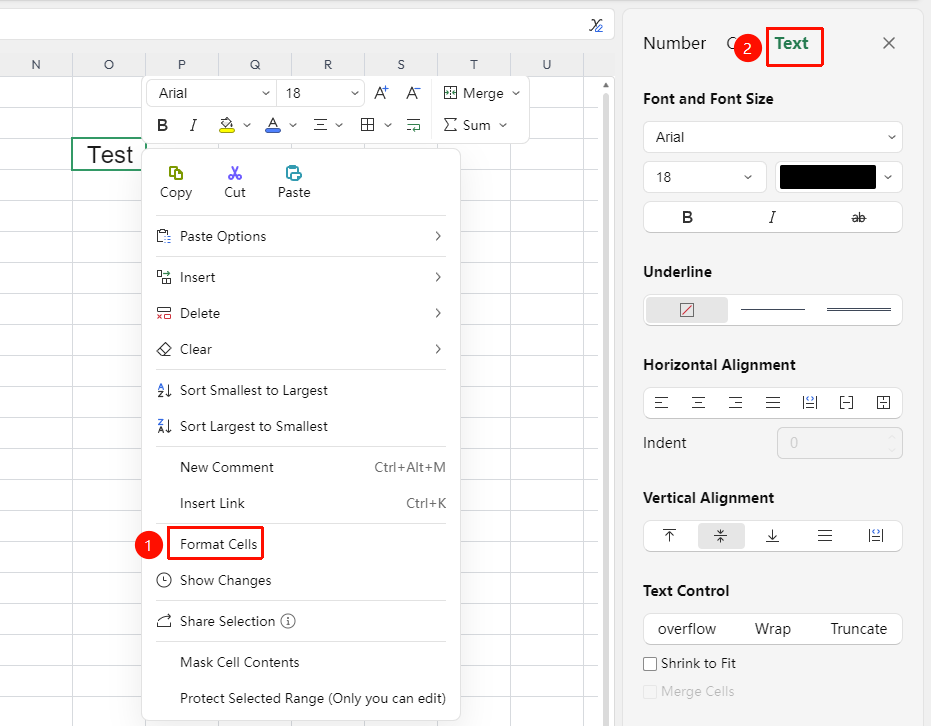The image size is (931, 726).
Task: Toggle bold in the Font and Font Size panel
Action: 688,218
